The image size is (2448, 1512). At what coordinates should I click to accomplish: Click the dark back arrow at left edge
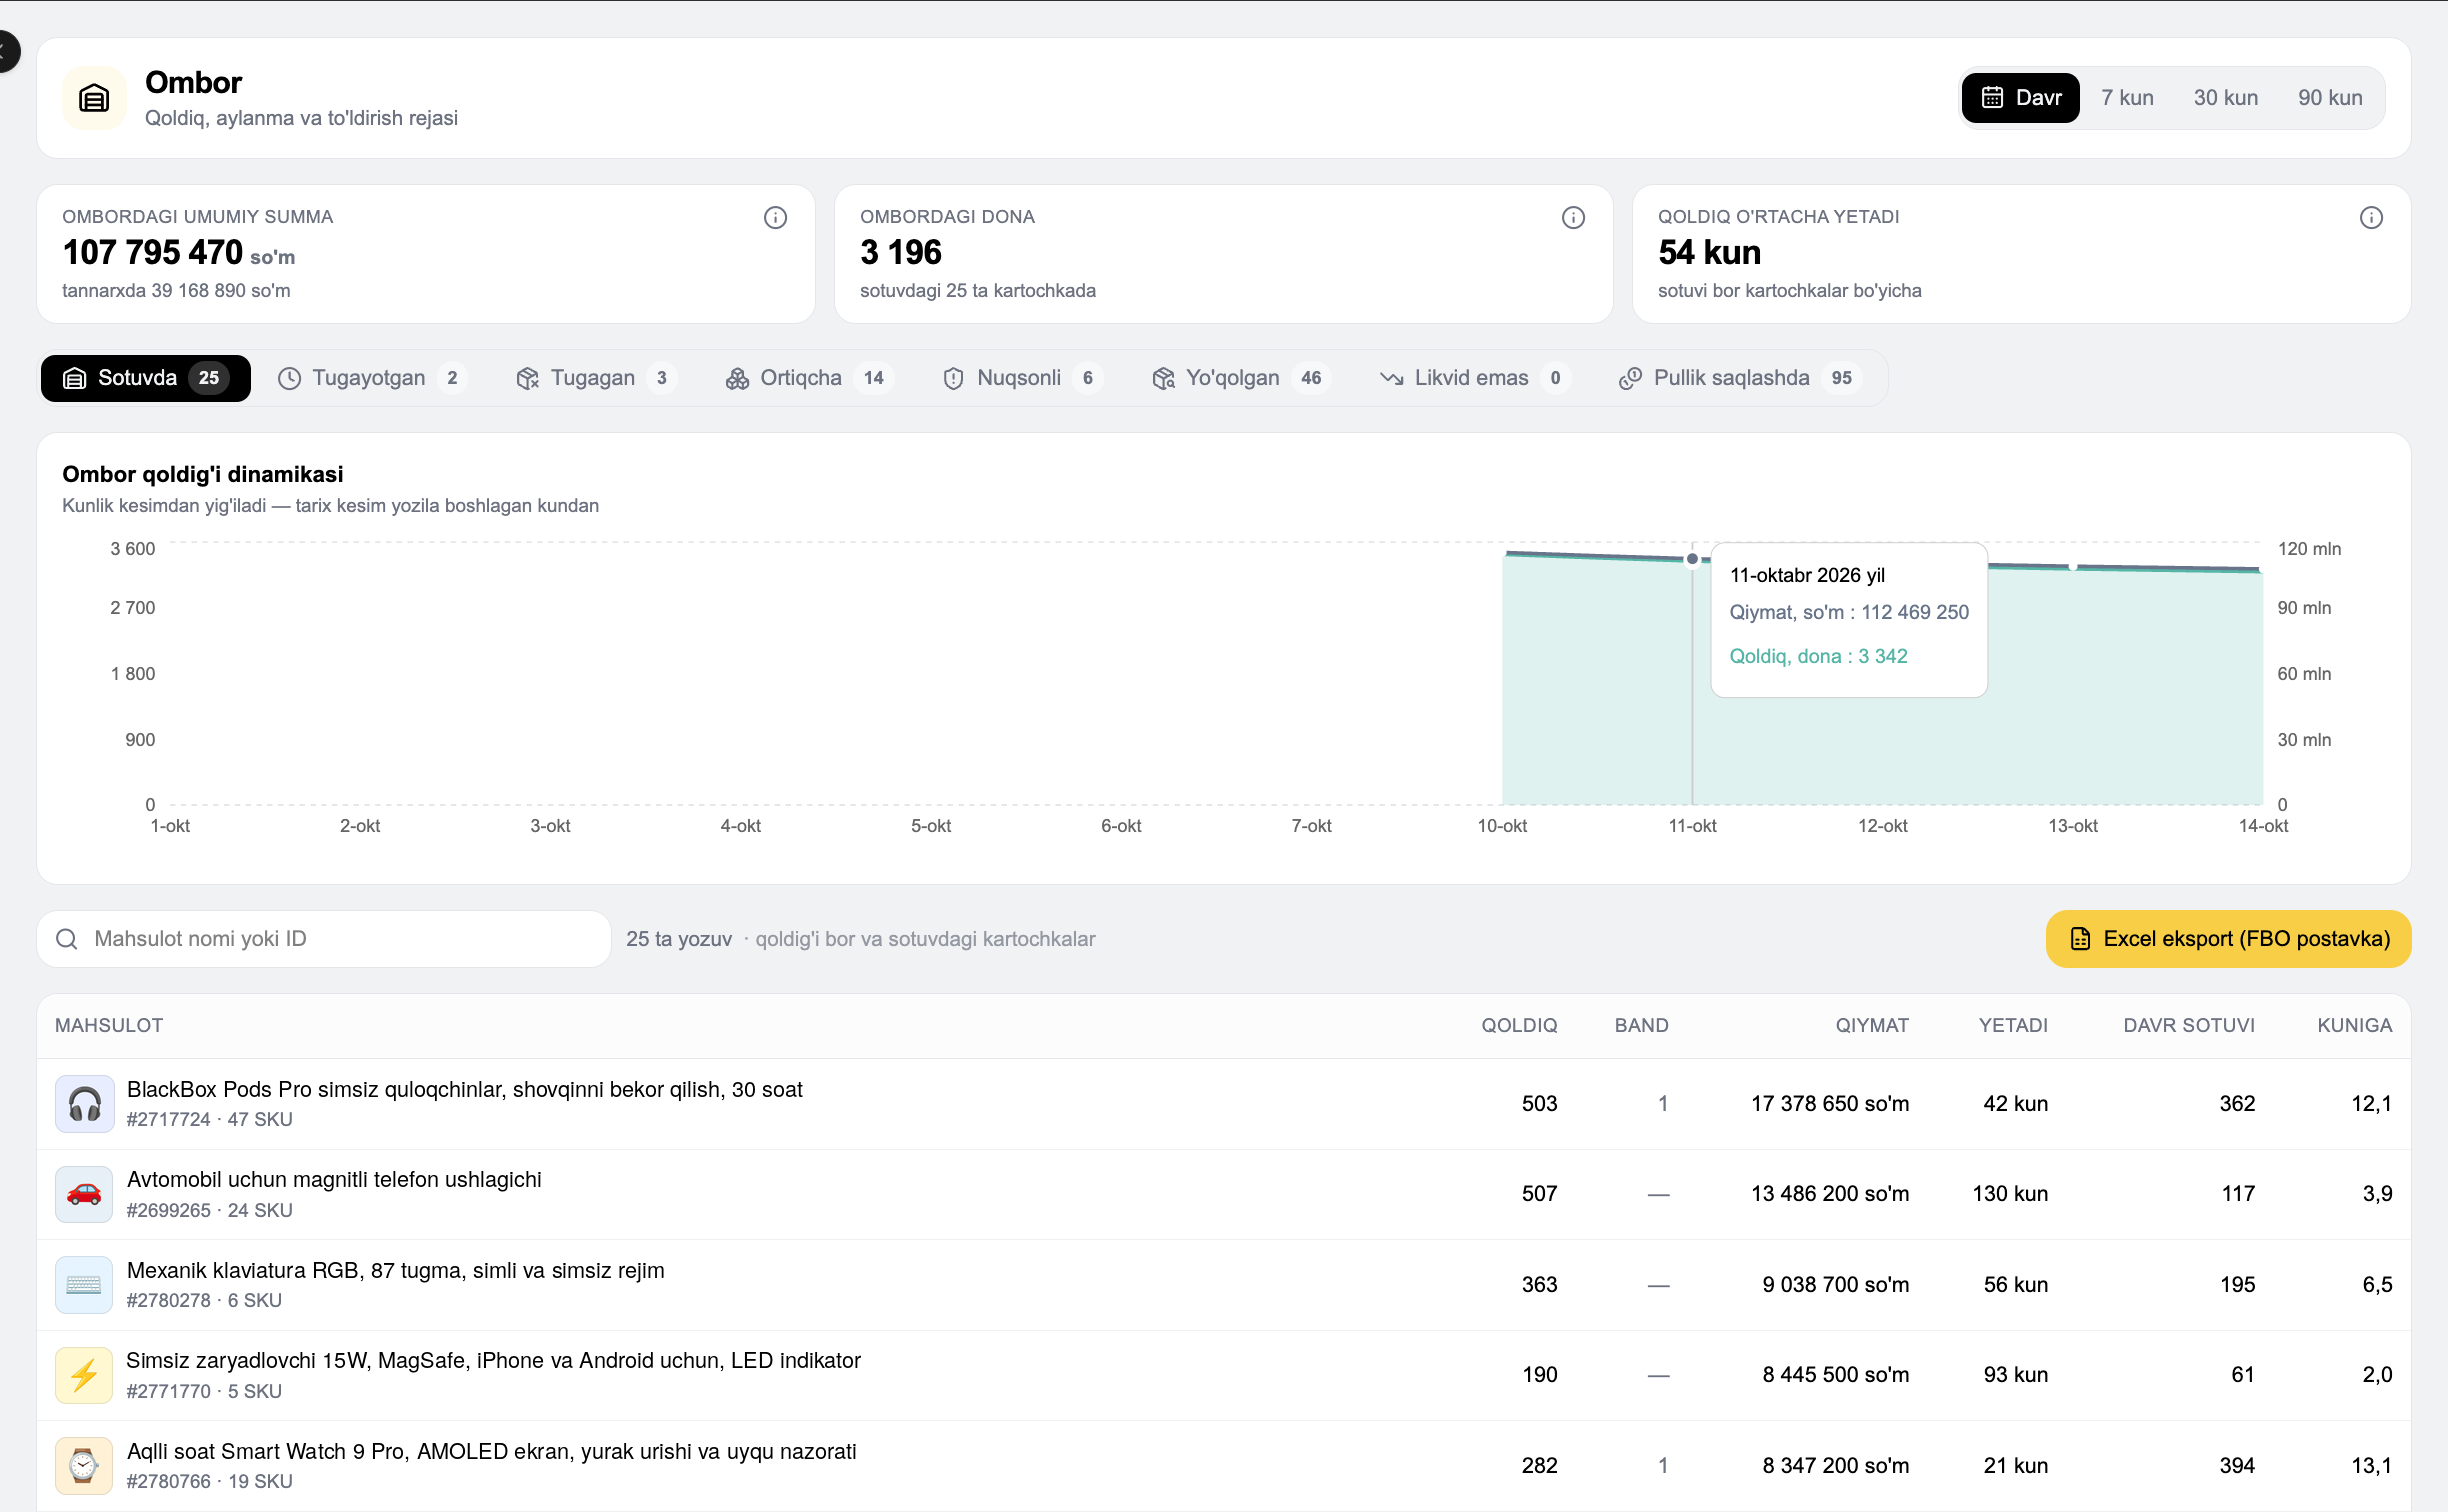(8, 52)
